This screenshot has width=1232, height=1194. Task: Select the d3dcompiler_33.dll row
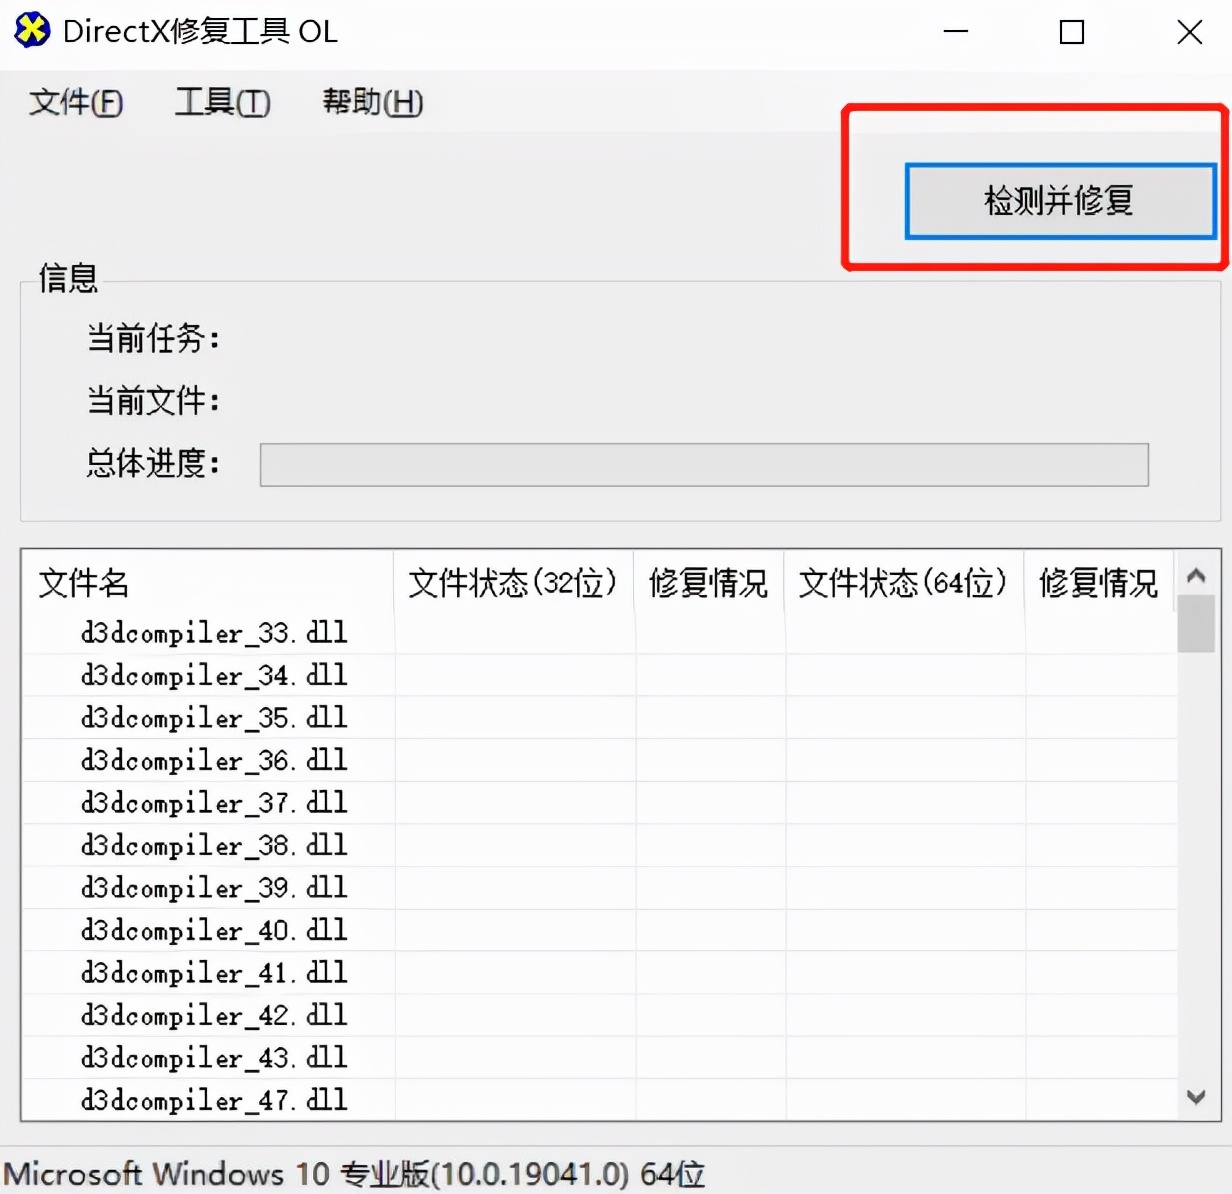pos(213,632)
